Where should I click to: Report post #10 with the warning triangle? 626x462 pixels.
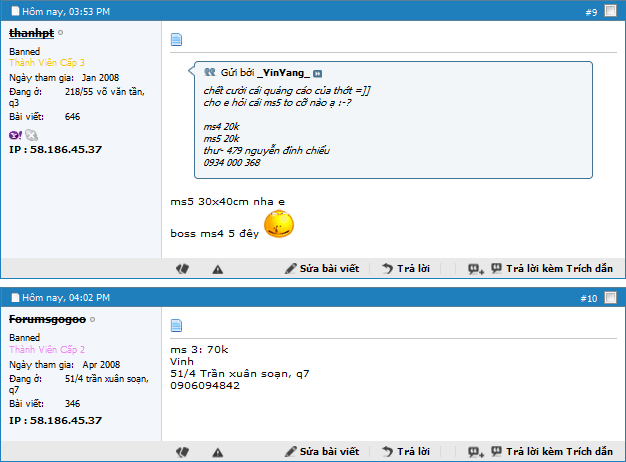click(x=218, y=452)
